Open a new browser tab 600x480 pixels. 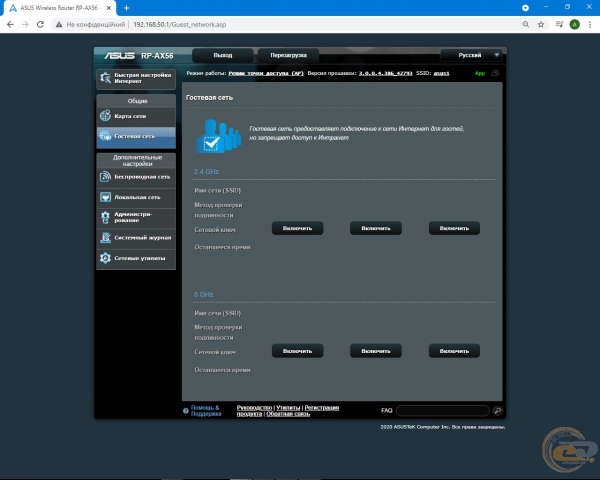click(x=127, y=8)
